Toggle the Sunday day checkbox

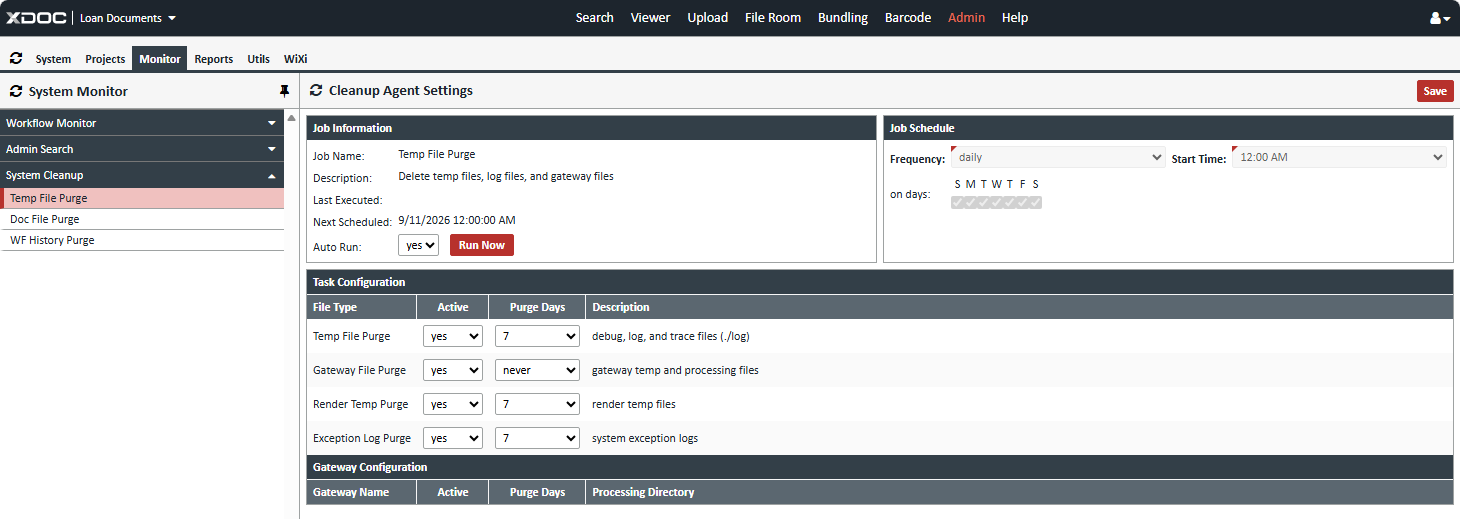coord(957,202)
